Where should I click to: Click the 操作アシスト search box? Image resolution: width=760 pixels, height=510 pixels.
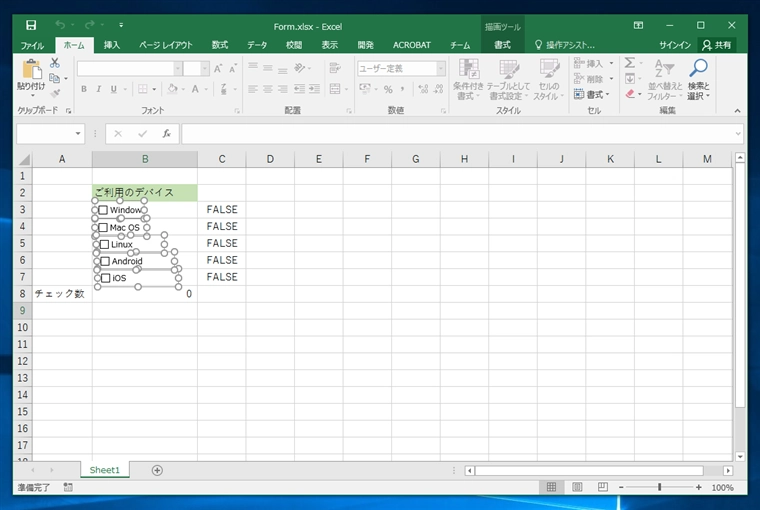pos(565,45)
